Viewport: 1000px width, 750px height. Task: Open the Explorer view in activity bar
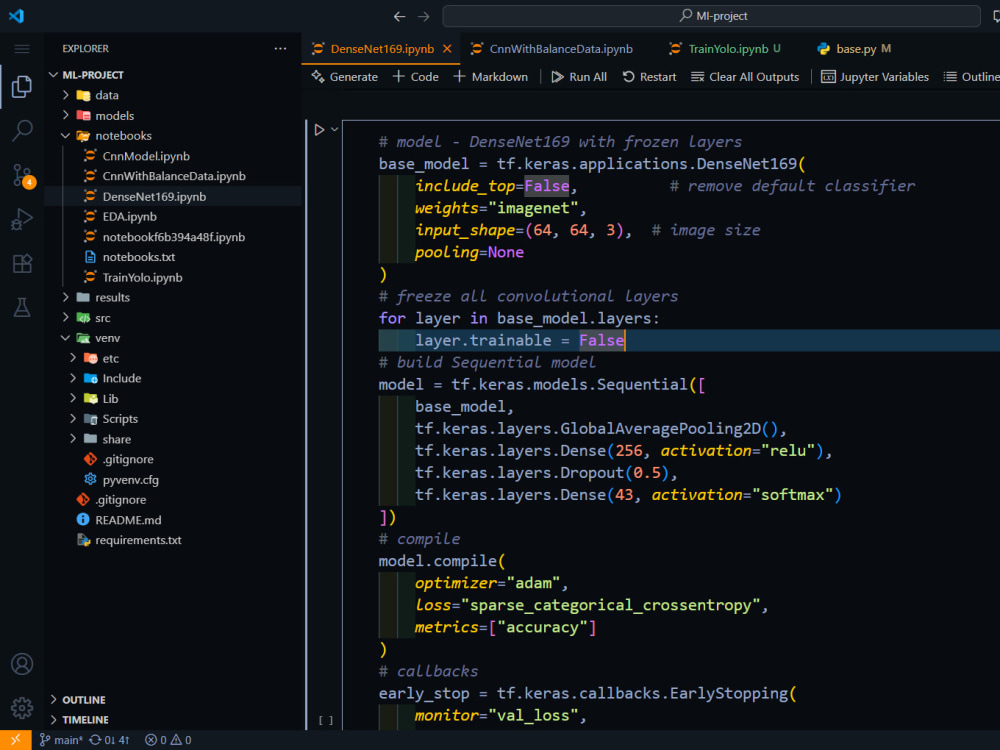pos(22,86)
